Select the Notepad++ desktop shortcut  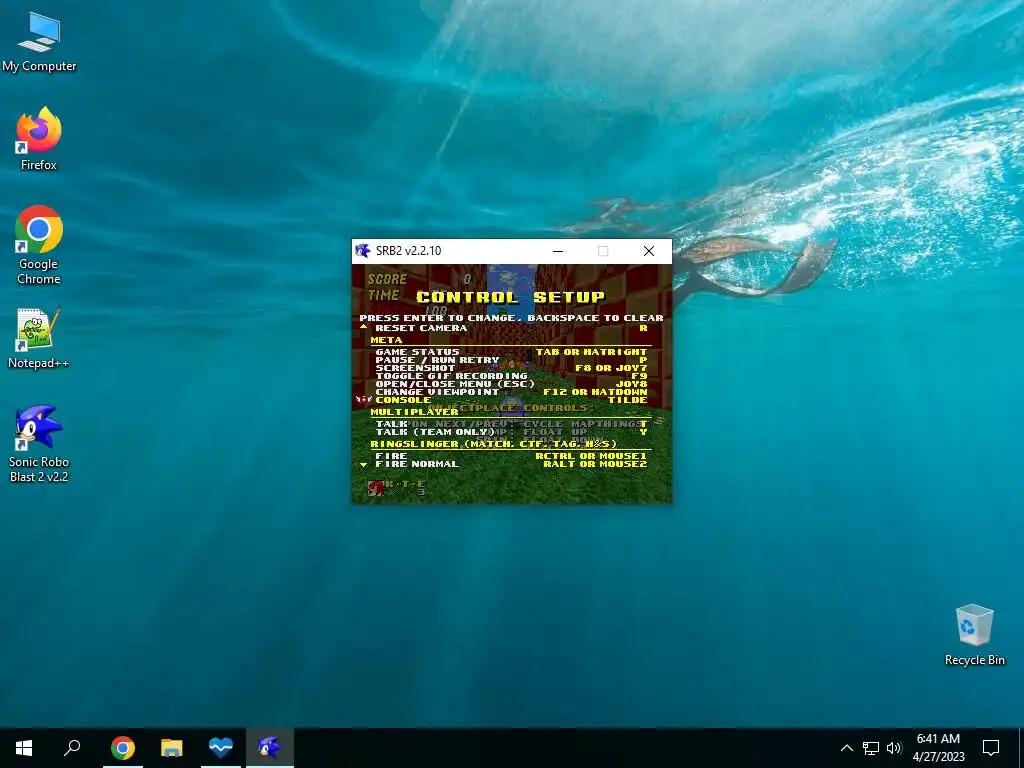coord(39,338)
